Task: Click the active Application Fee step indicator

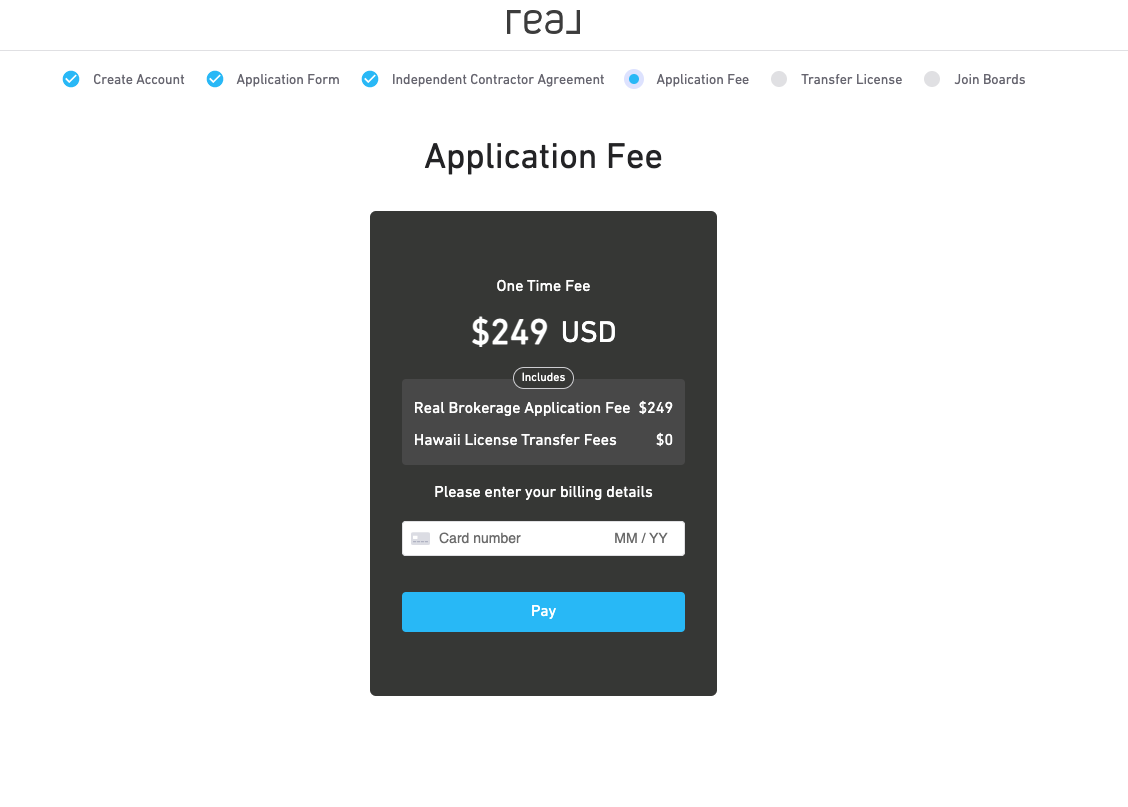Action: 634,79
